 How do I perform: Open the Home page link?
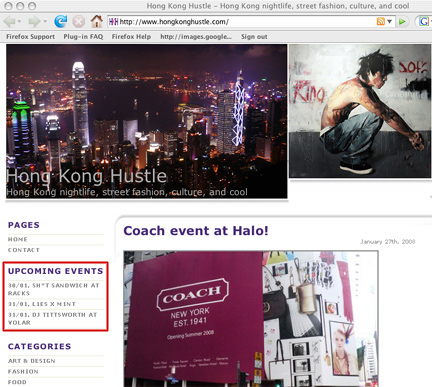[18, 239]
